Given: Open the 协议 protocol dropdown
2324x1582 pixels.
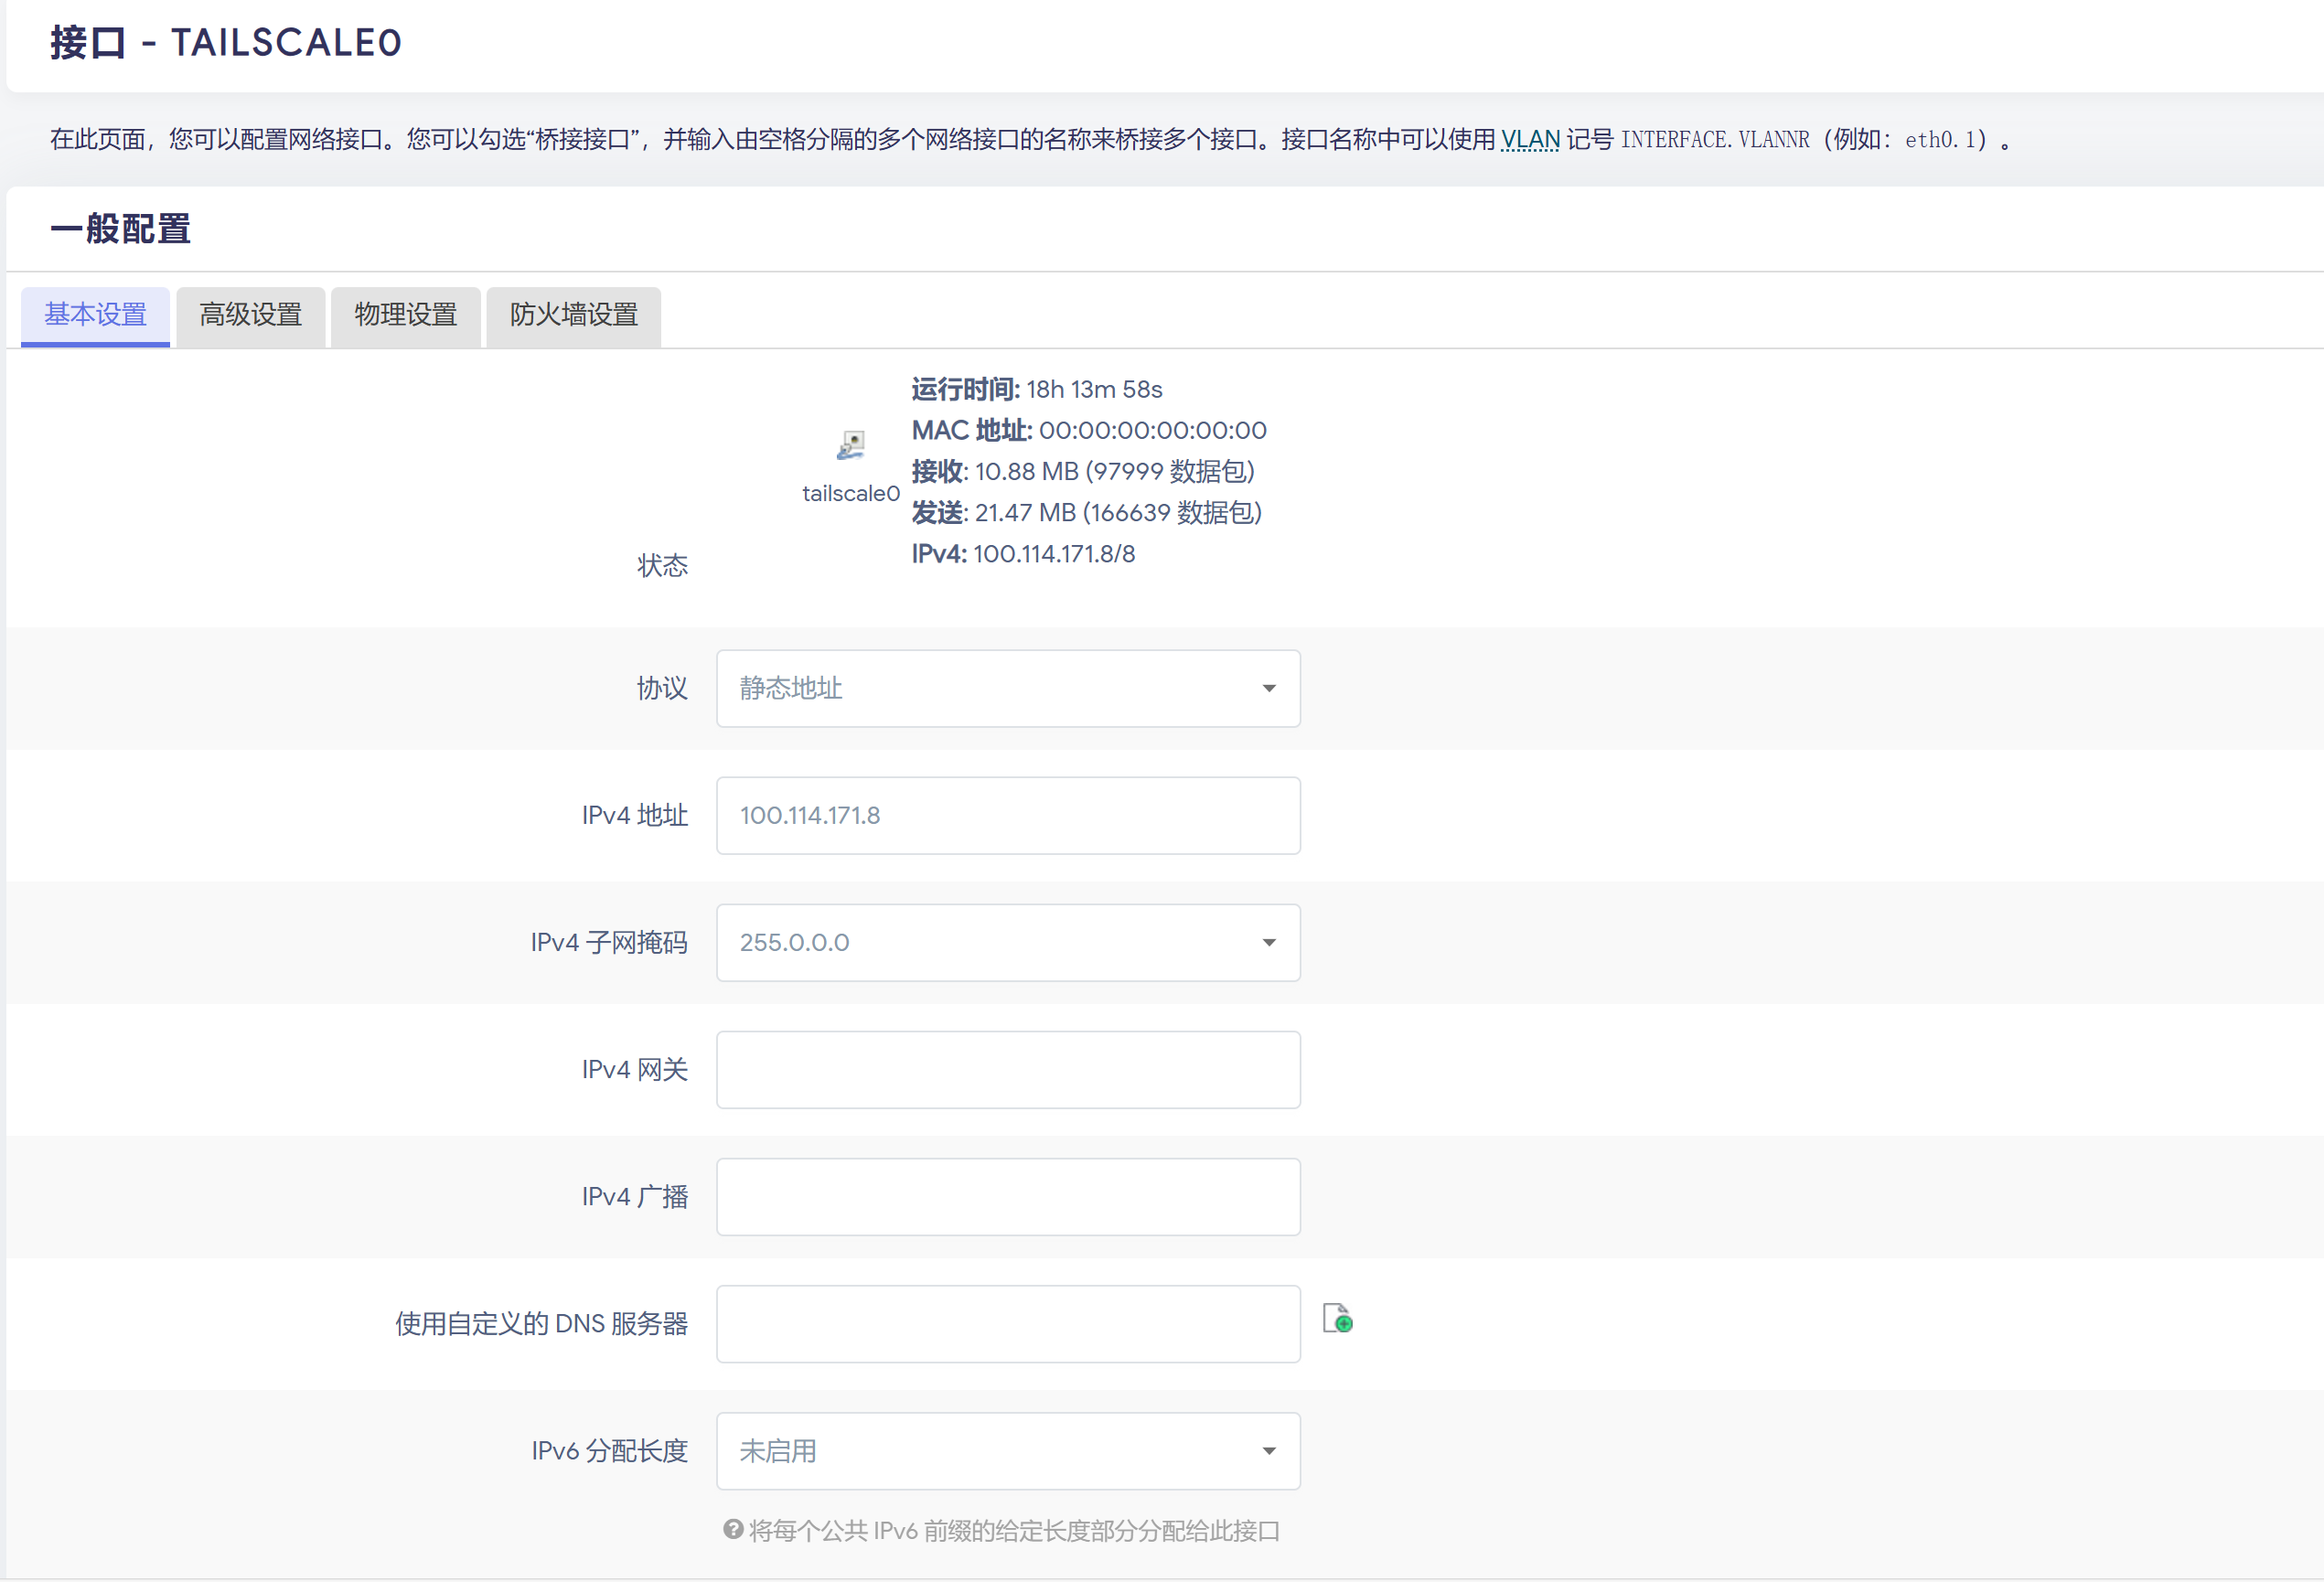Looking at the screenshot, I should [1007, 688].
